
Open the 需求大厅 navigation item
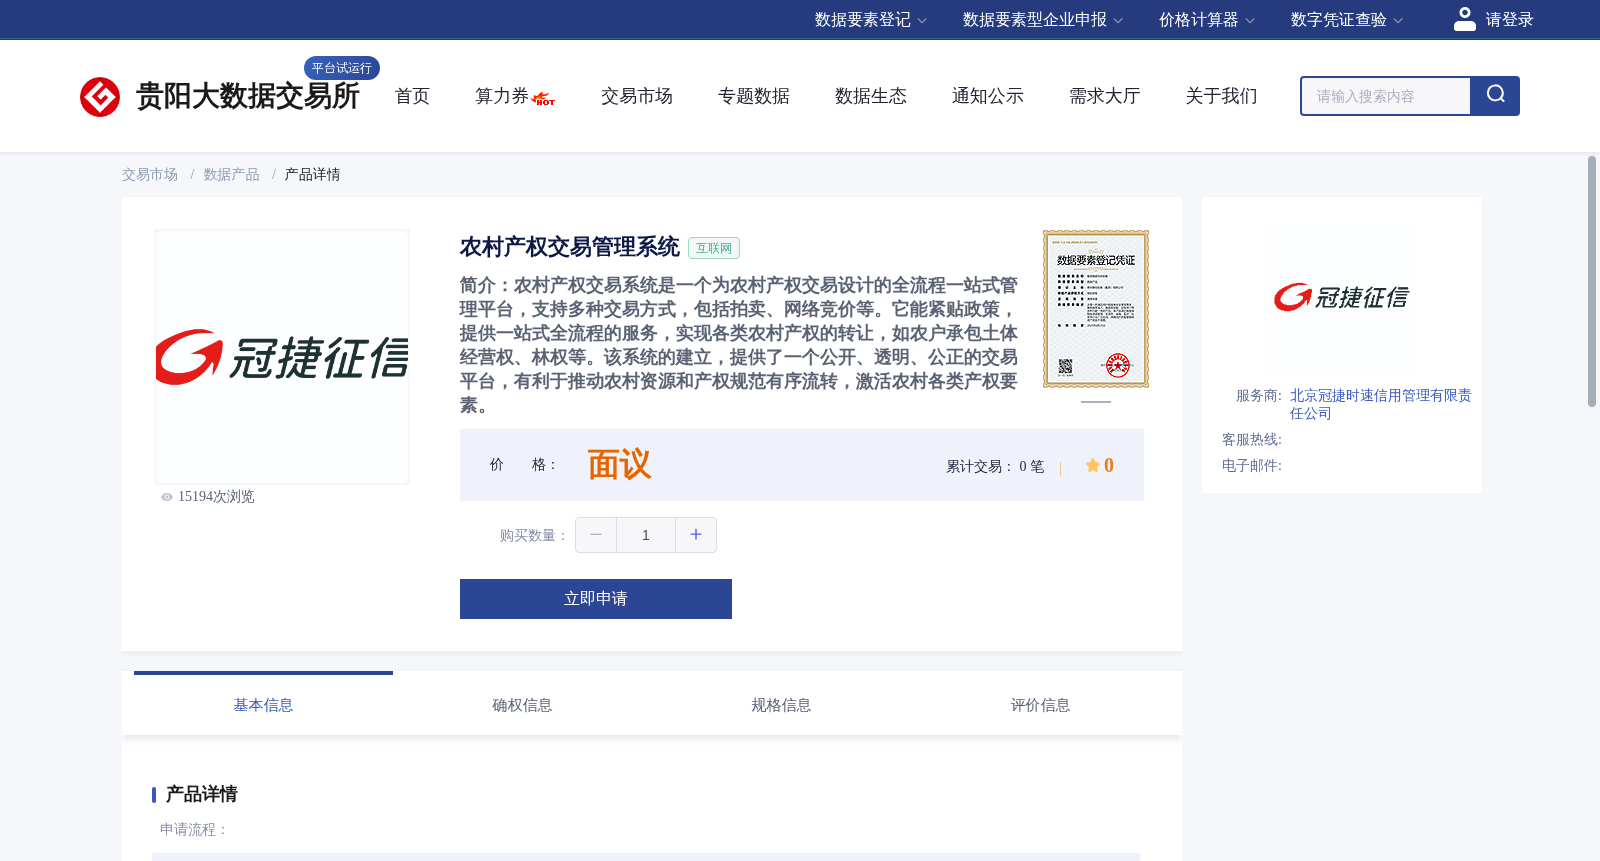pyautogui.click(x=1105, y=96)
